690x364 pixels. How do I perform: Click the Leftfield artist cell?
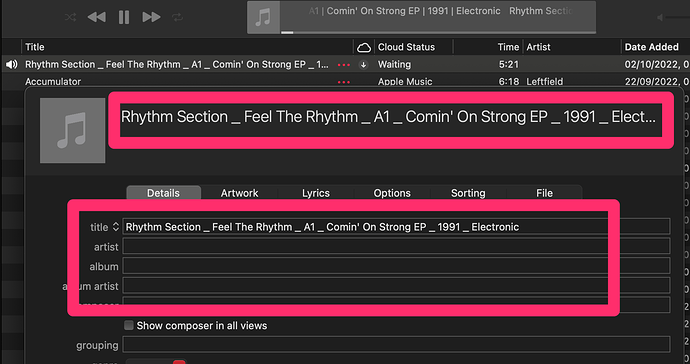pyautogui.click(x=545, y=82)
